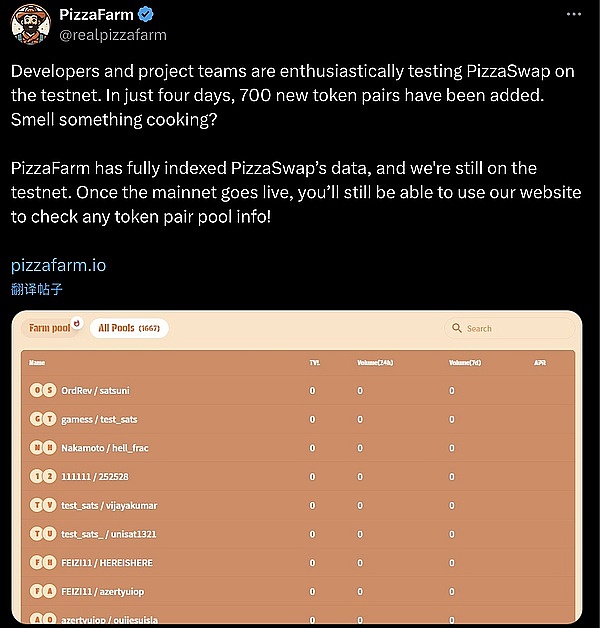Open the test_sats / vijayakumar pool row
This screenshot has width=600, height=628.
tap(109, 505)
